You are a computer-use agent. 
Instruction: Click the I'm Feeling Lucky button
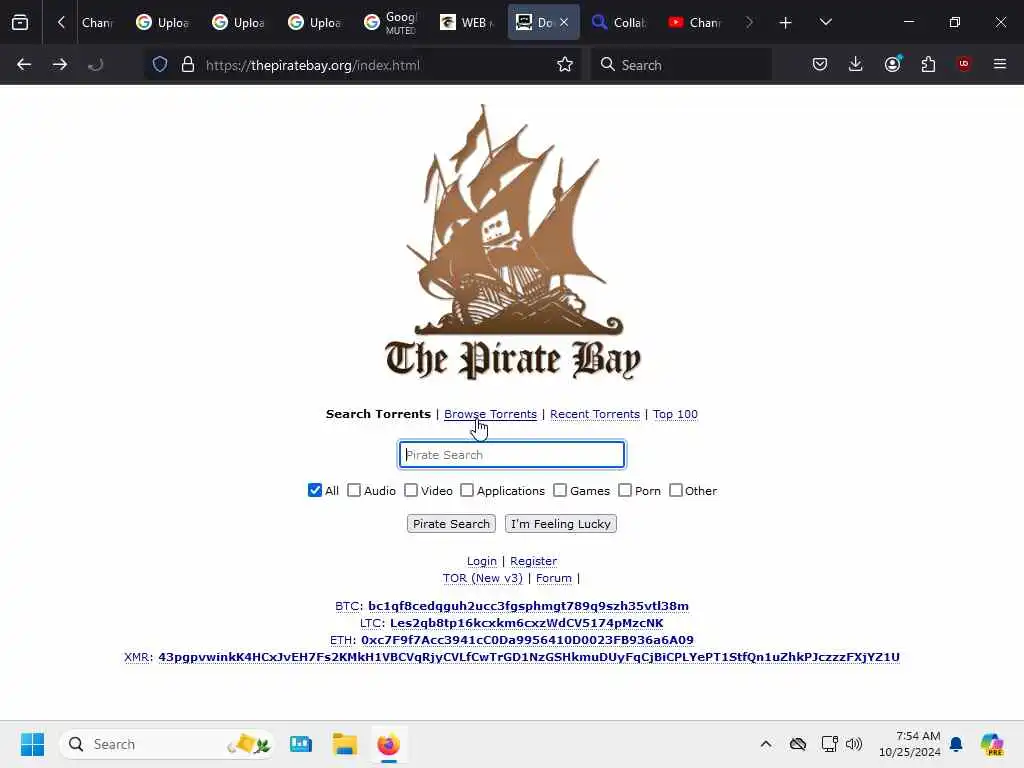[560, 524]
